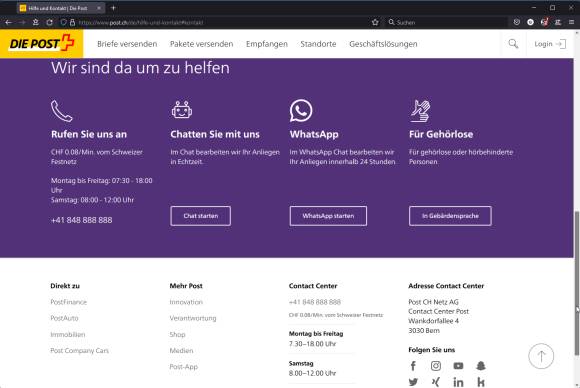Screen dimensions: 580x388
Task: Open Empfangen menu
Action: click(x=267, y=44)
